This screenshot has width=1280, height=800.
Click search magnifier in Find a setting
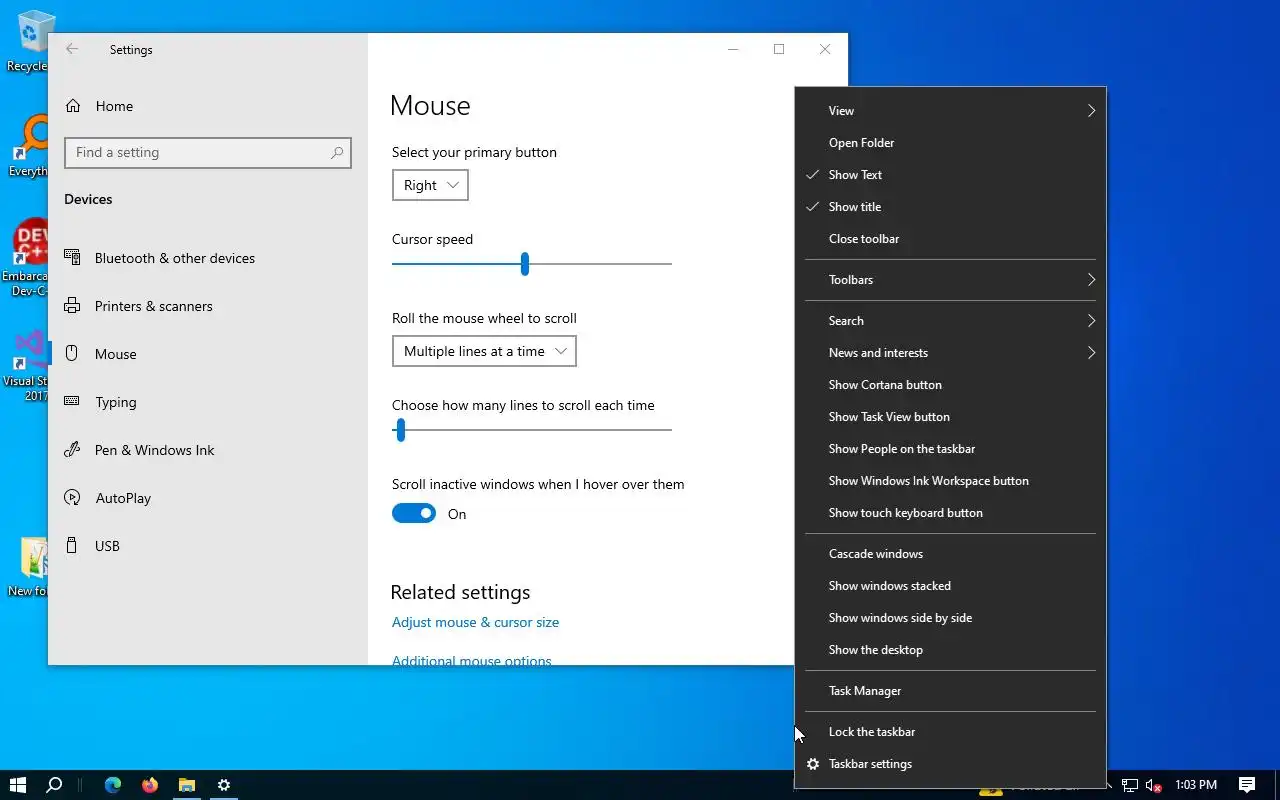coord(337,152)
